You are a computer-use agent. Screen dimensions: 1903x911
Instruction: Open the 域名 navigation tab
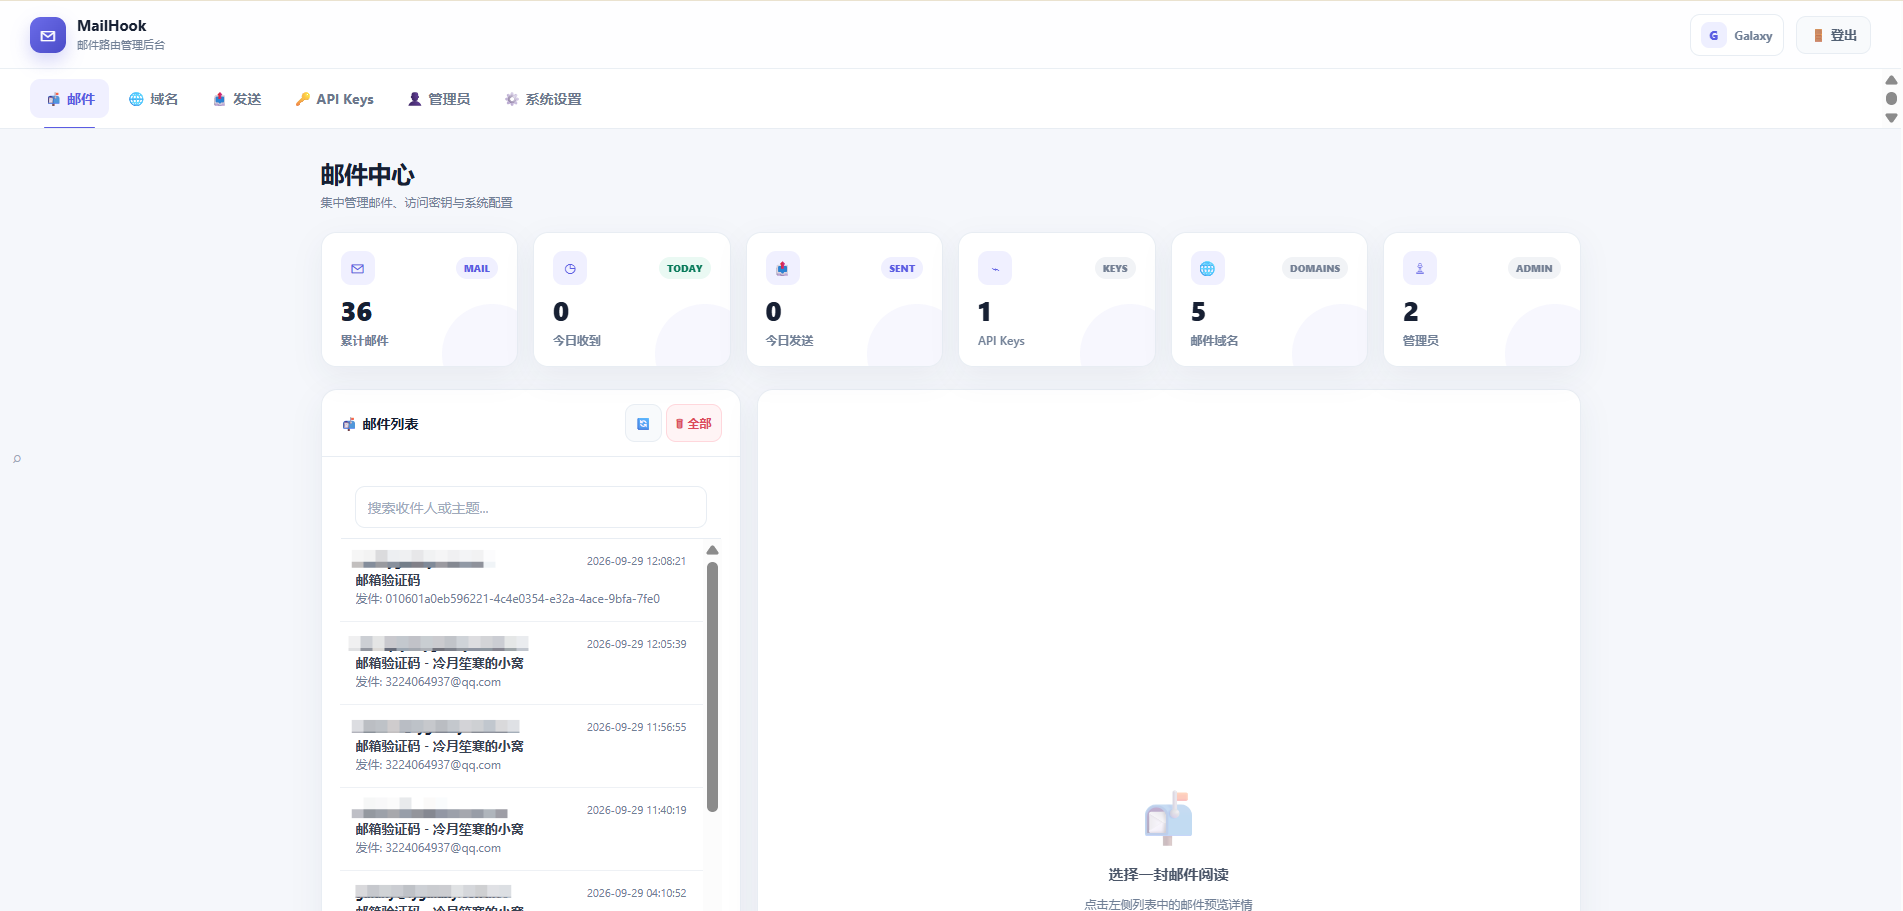click(x=153, y=99)
